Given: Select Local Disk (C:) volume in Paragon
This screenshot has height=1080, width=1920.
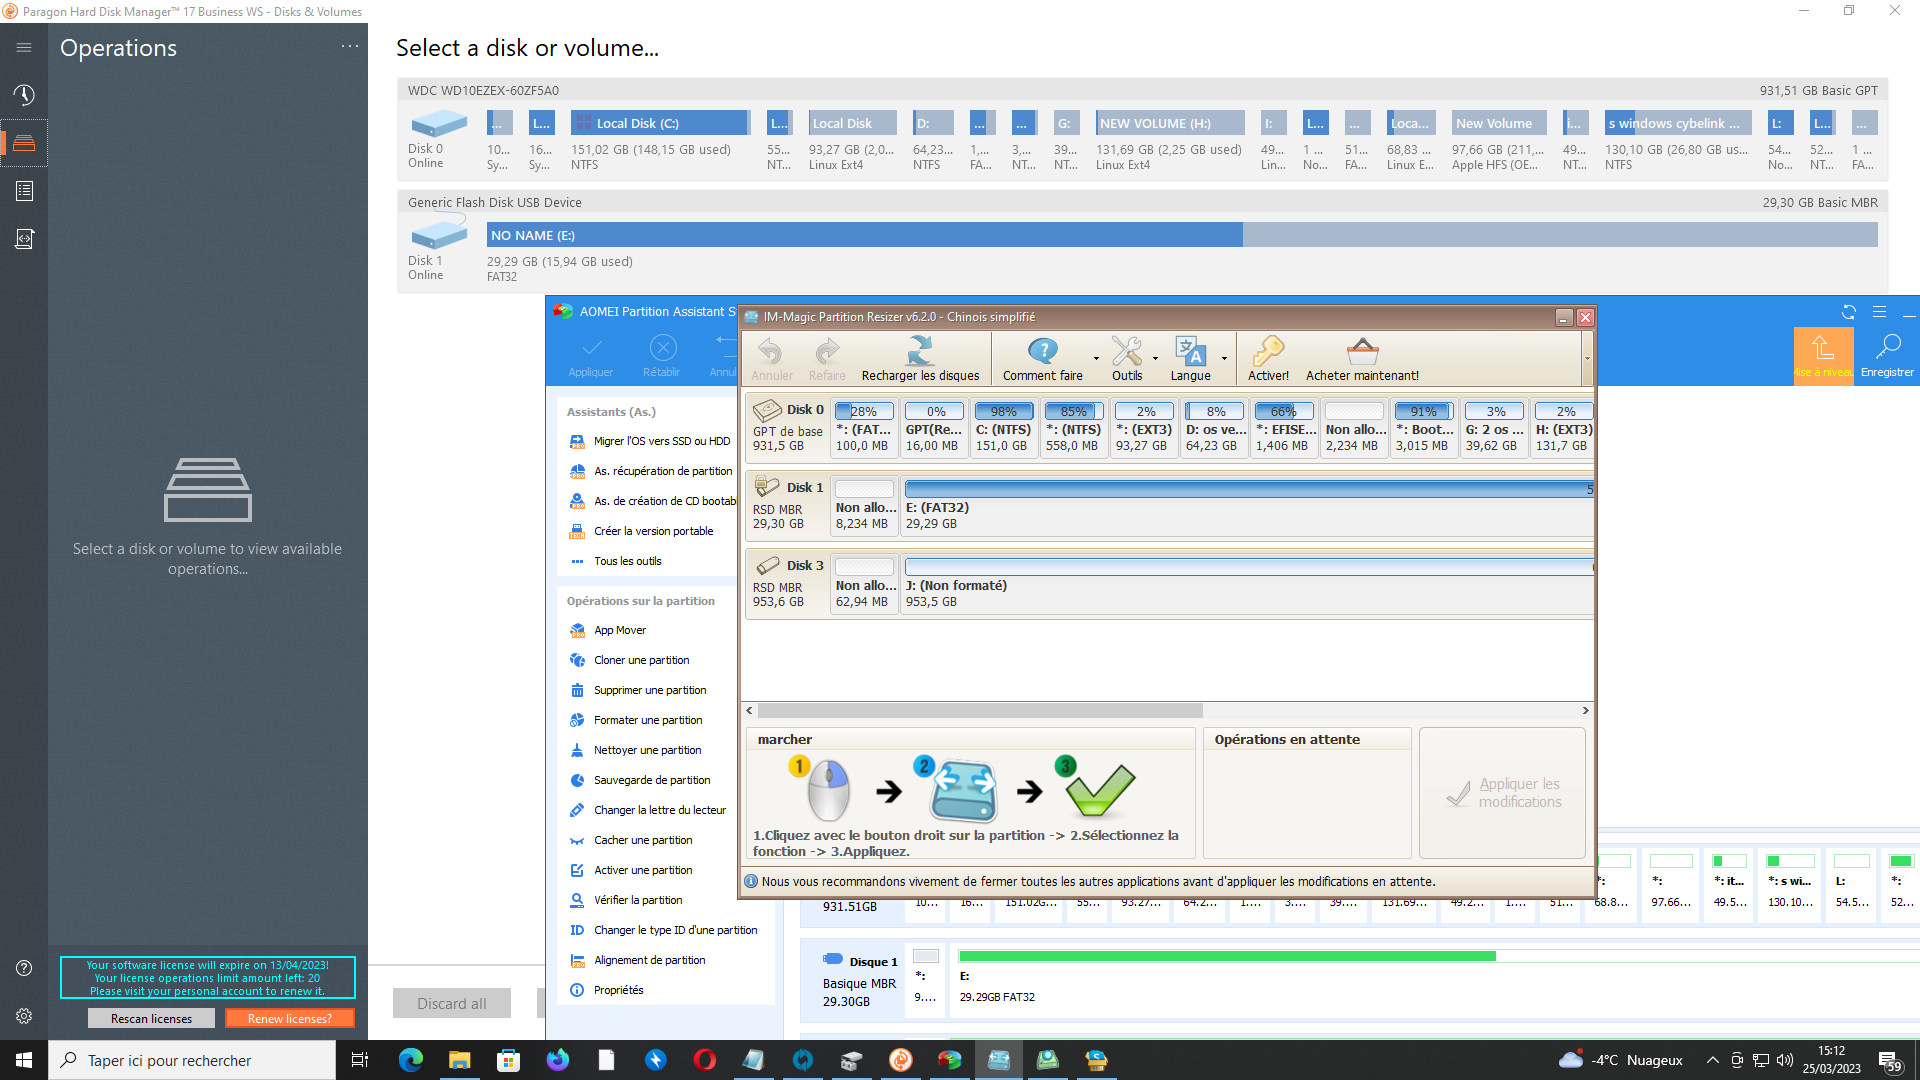Looking at the screenshot, I should point(660,123).
